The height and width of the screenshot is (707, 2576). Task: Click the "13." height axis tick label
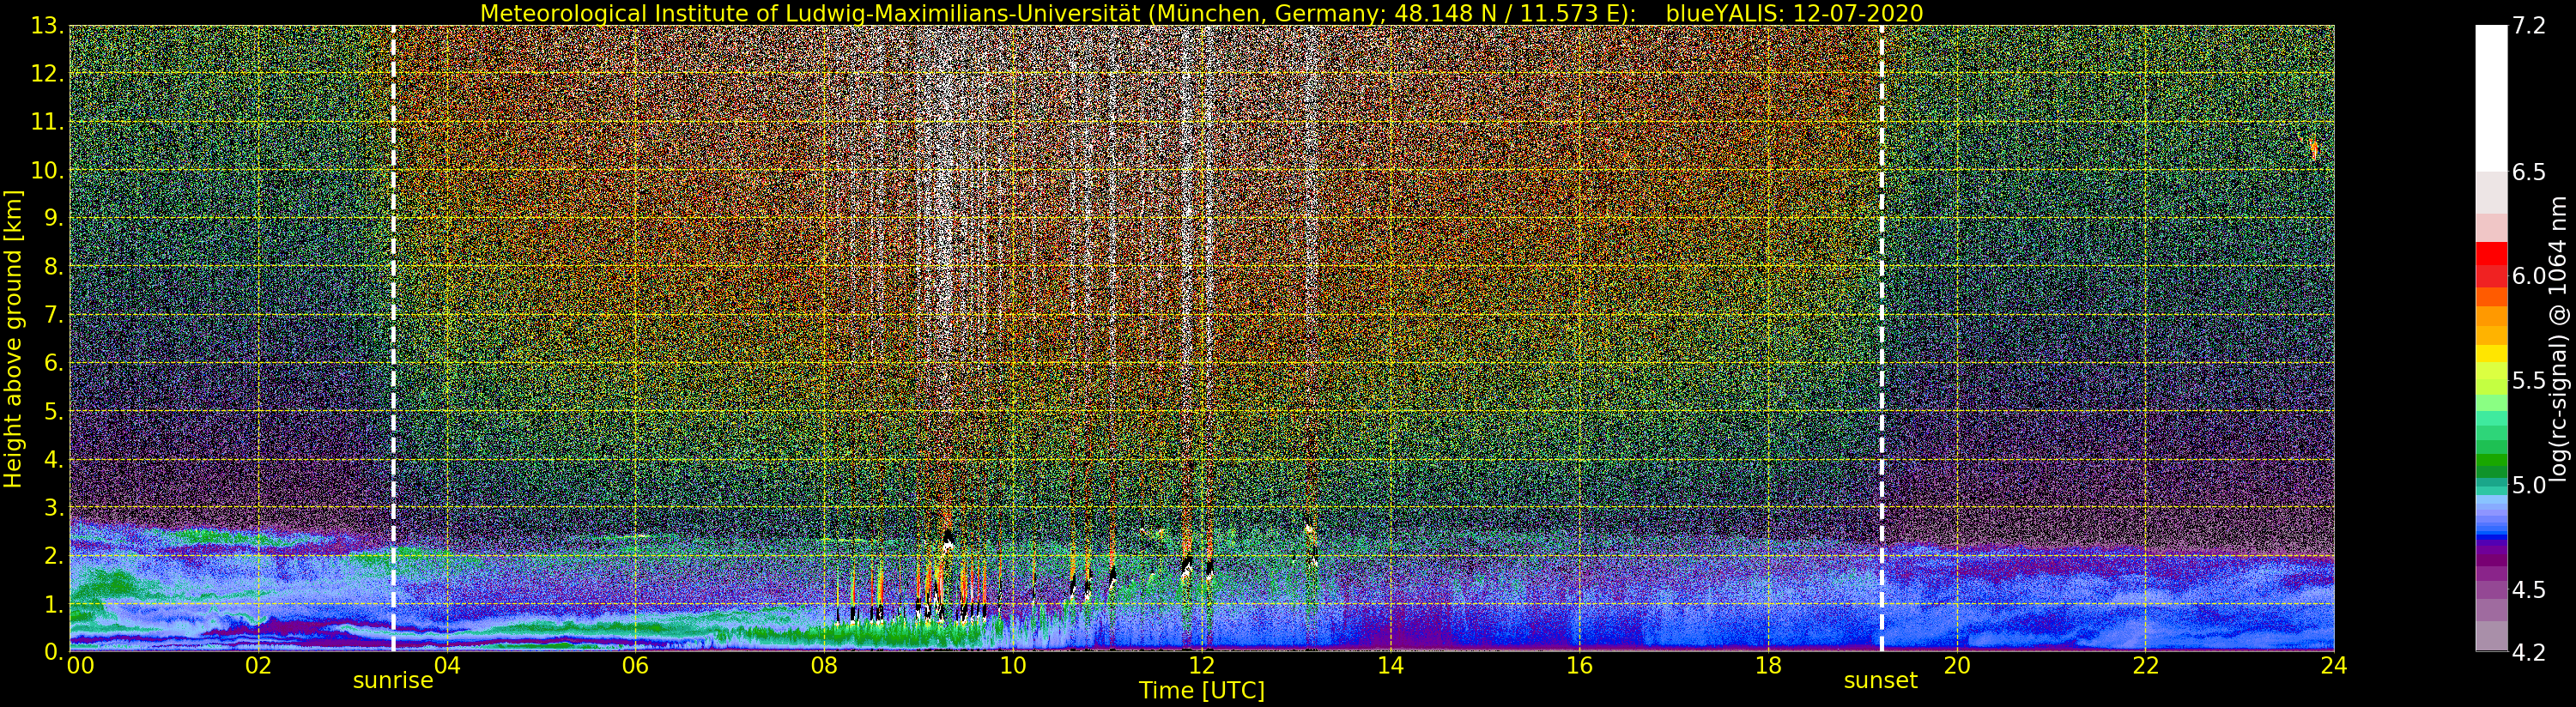tap(47, 26)
